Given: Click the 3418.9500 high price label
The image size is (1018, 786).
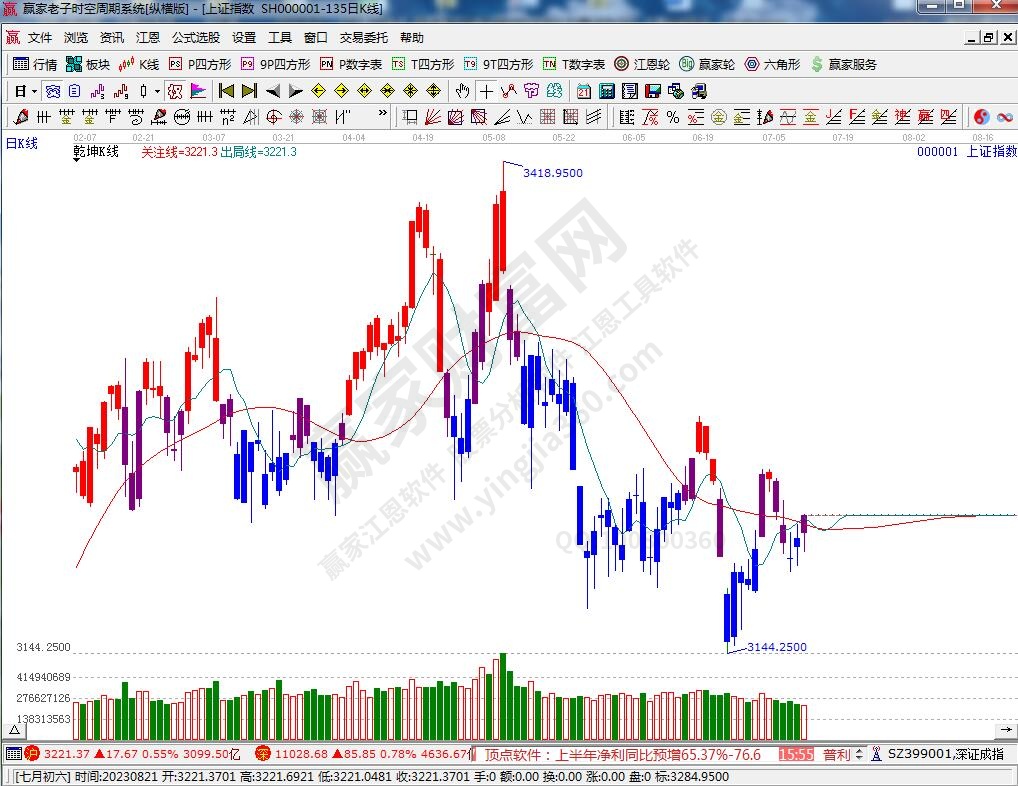Looking at the screenshot, I should 552,173.
